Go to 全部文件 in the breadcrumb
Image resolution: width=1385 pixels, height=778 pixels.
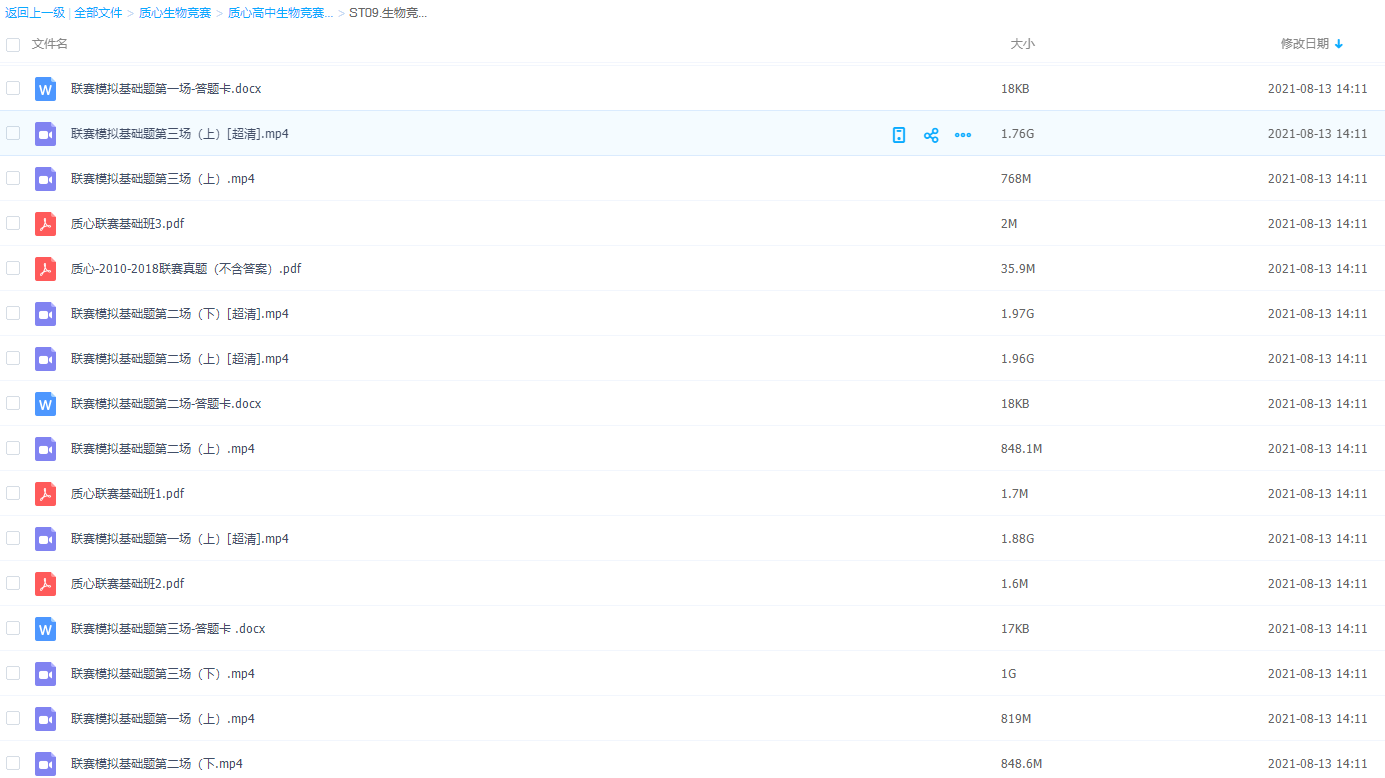point(98,13)
